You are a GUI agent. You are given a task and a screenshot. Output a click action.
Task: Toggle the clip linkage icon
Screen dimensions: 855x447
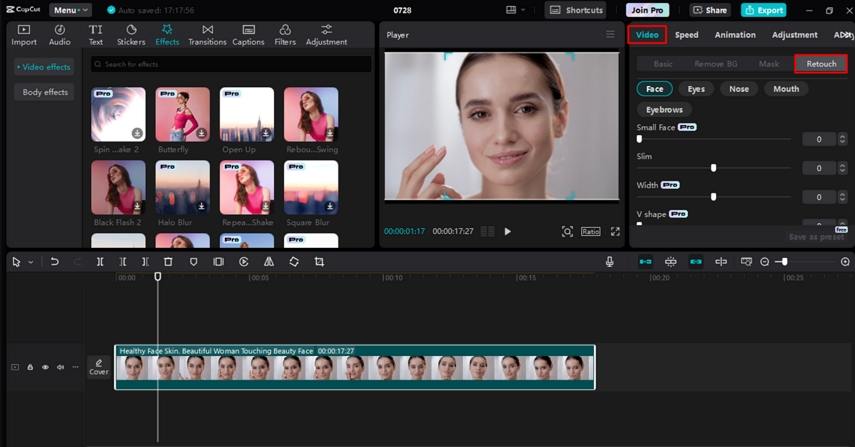pyautogui.click(x=696, y=262)
